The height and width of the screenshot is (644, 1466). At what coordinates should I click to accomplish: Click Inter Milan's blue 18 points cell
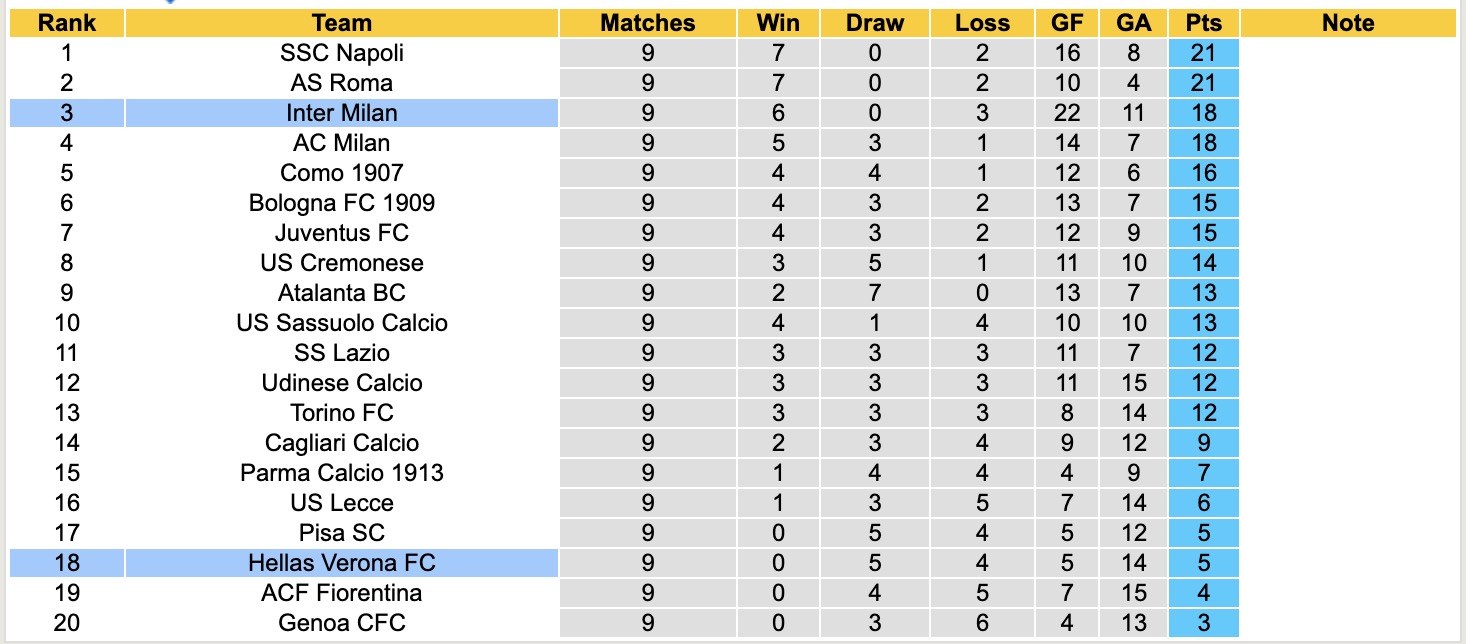tap(1204, 113)
